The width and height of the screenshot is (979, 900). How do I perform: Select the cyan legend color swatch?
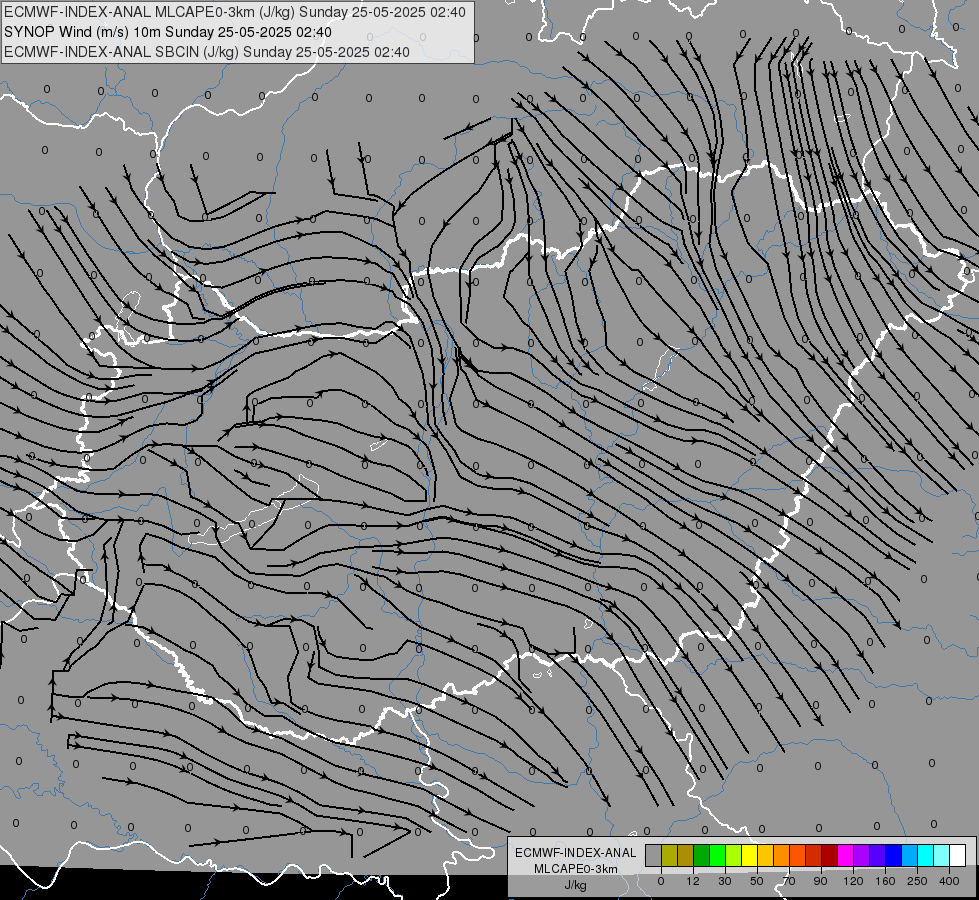tap(925, 856)
